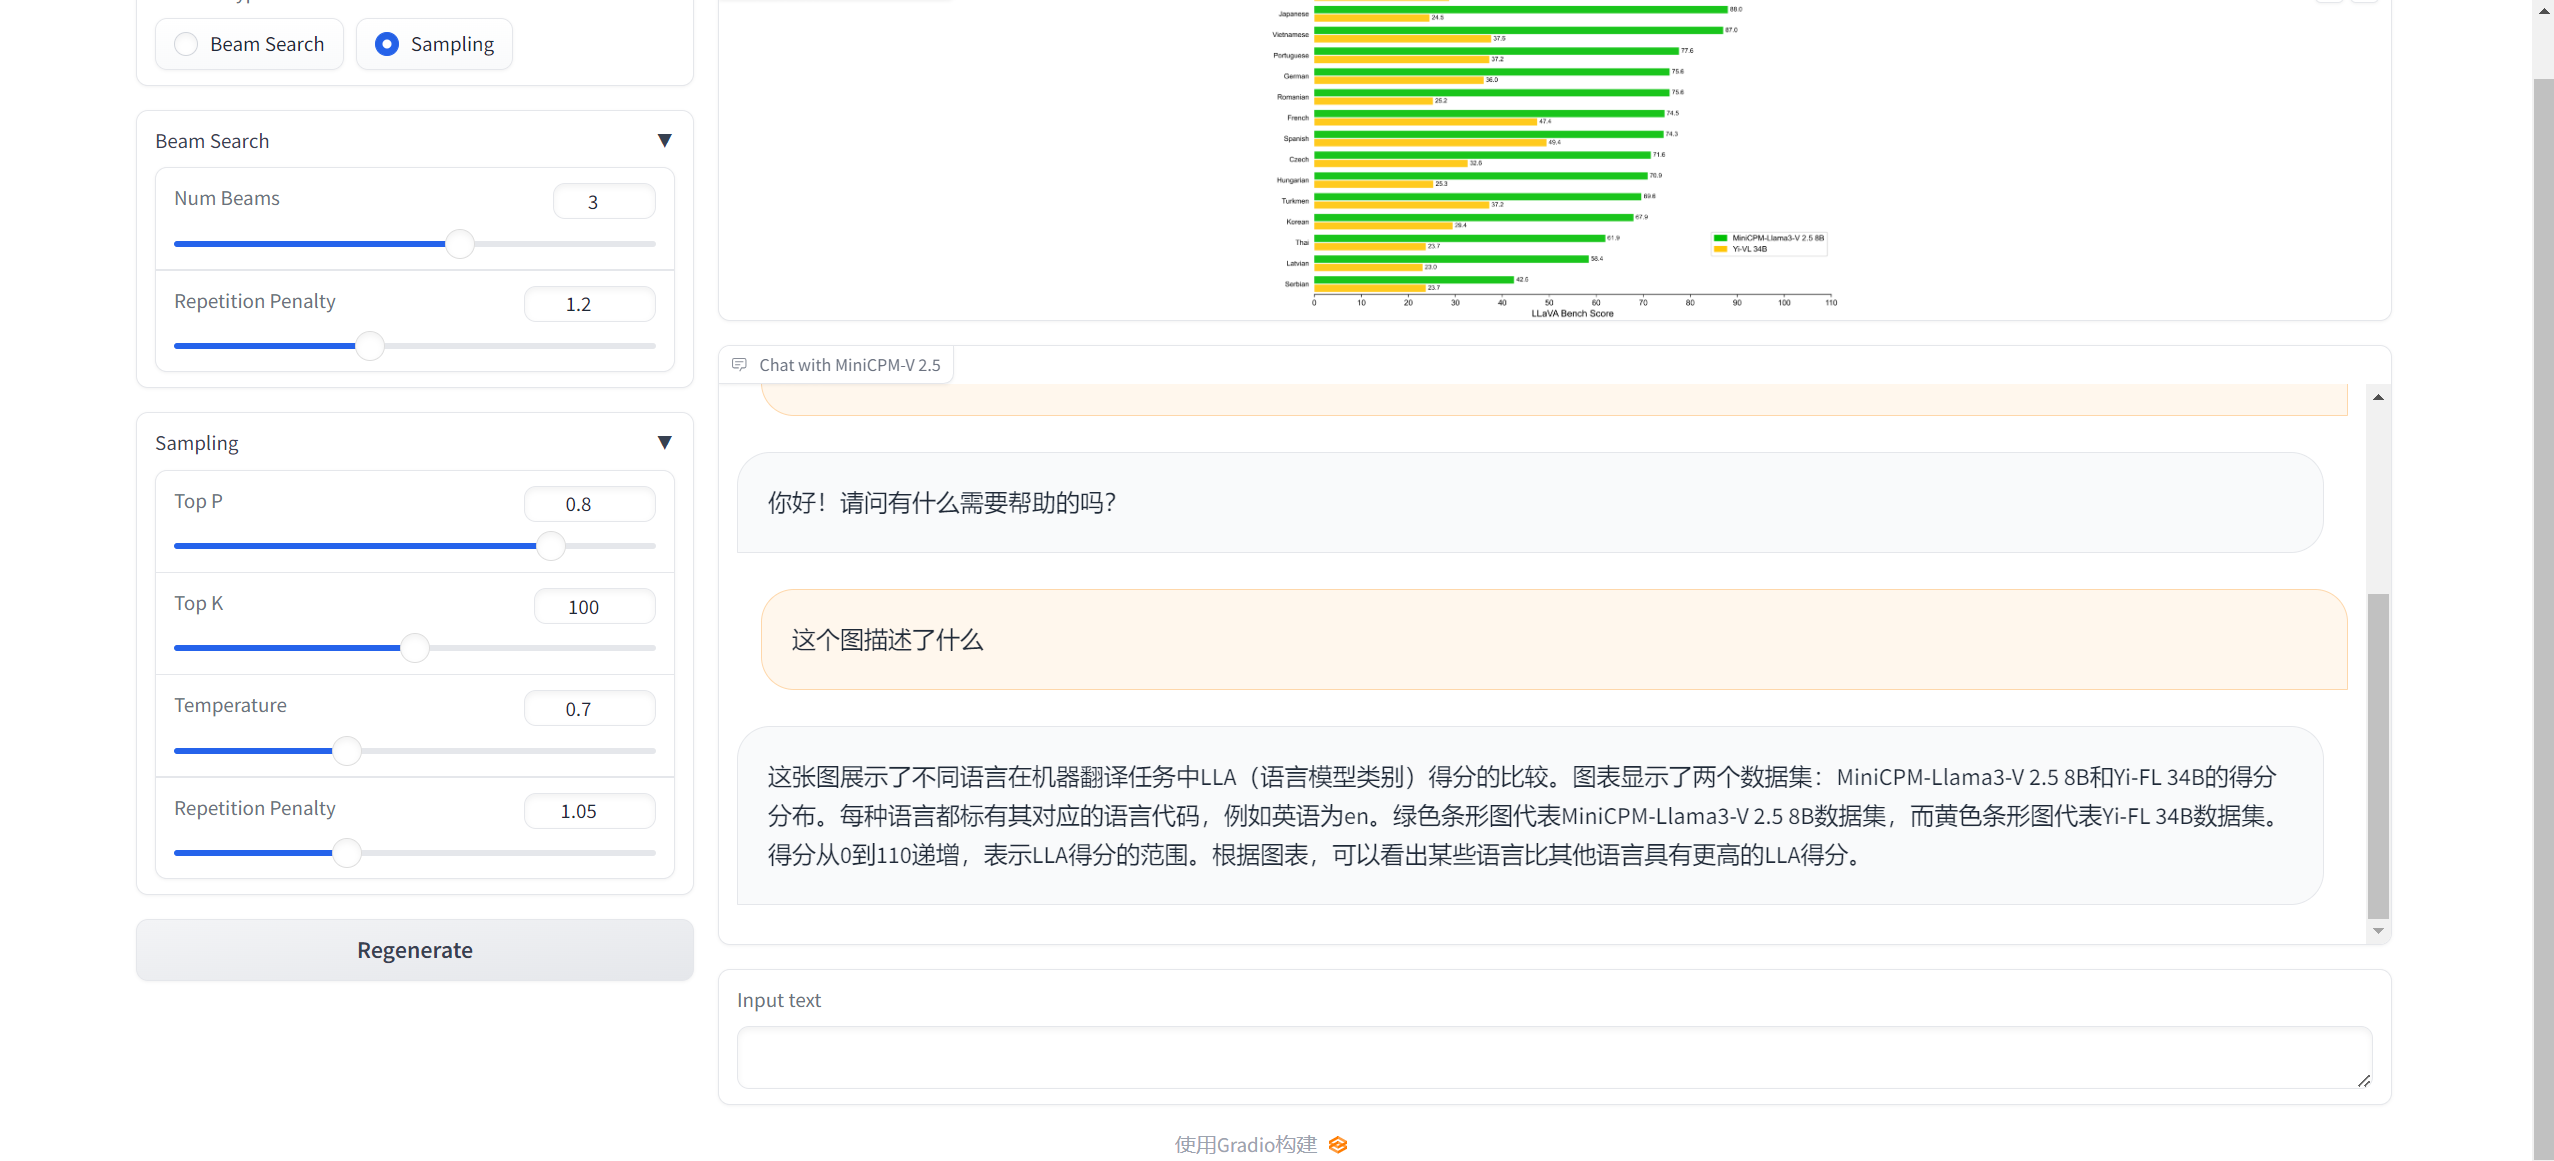The height and width of the screenshot is (1161, 2554).
Task: Click the Sampling section title
Action: (197, 443)
